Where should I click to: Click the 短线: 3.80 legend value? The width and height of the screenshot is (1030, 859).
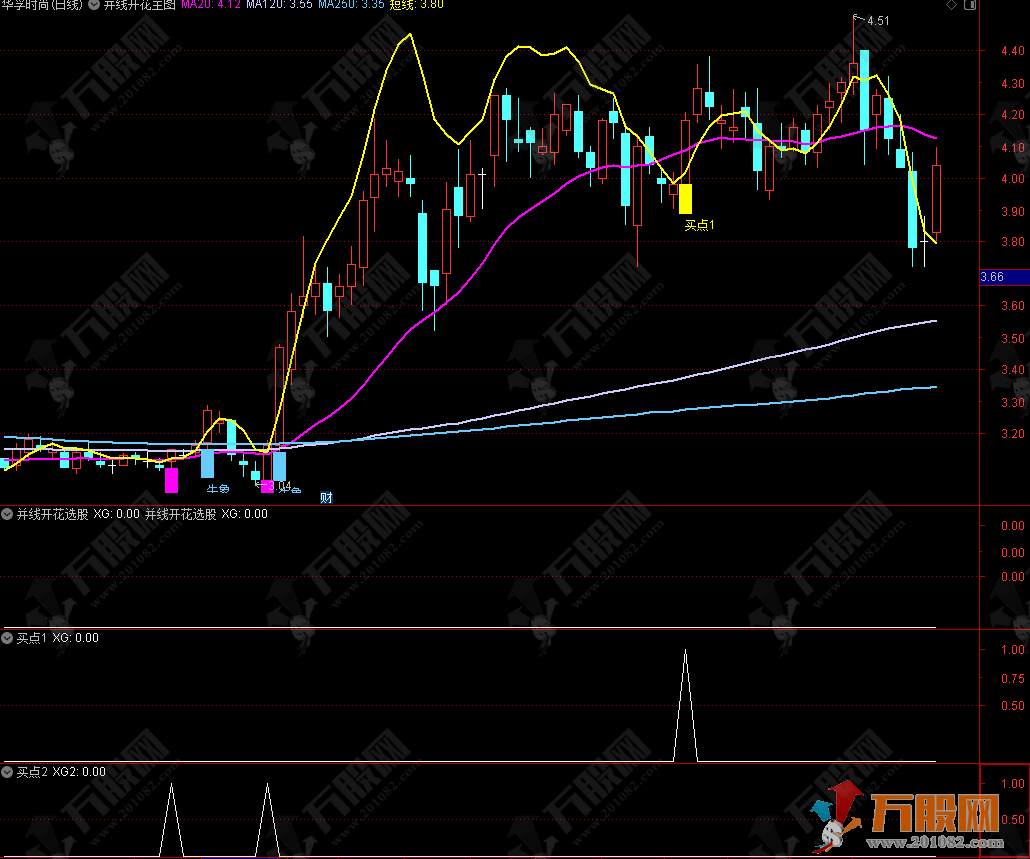(416, 5)
